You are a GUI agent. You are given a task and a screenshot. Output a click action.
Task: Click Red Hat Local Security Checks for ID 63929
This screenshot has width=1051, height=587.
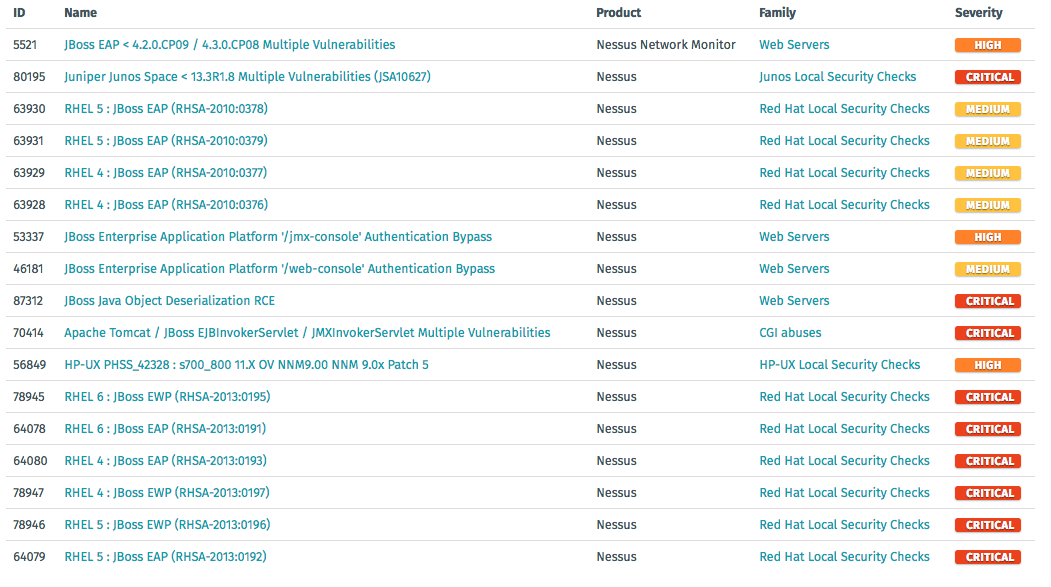click(845, 173)
